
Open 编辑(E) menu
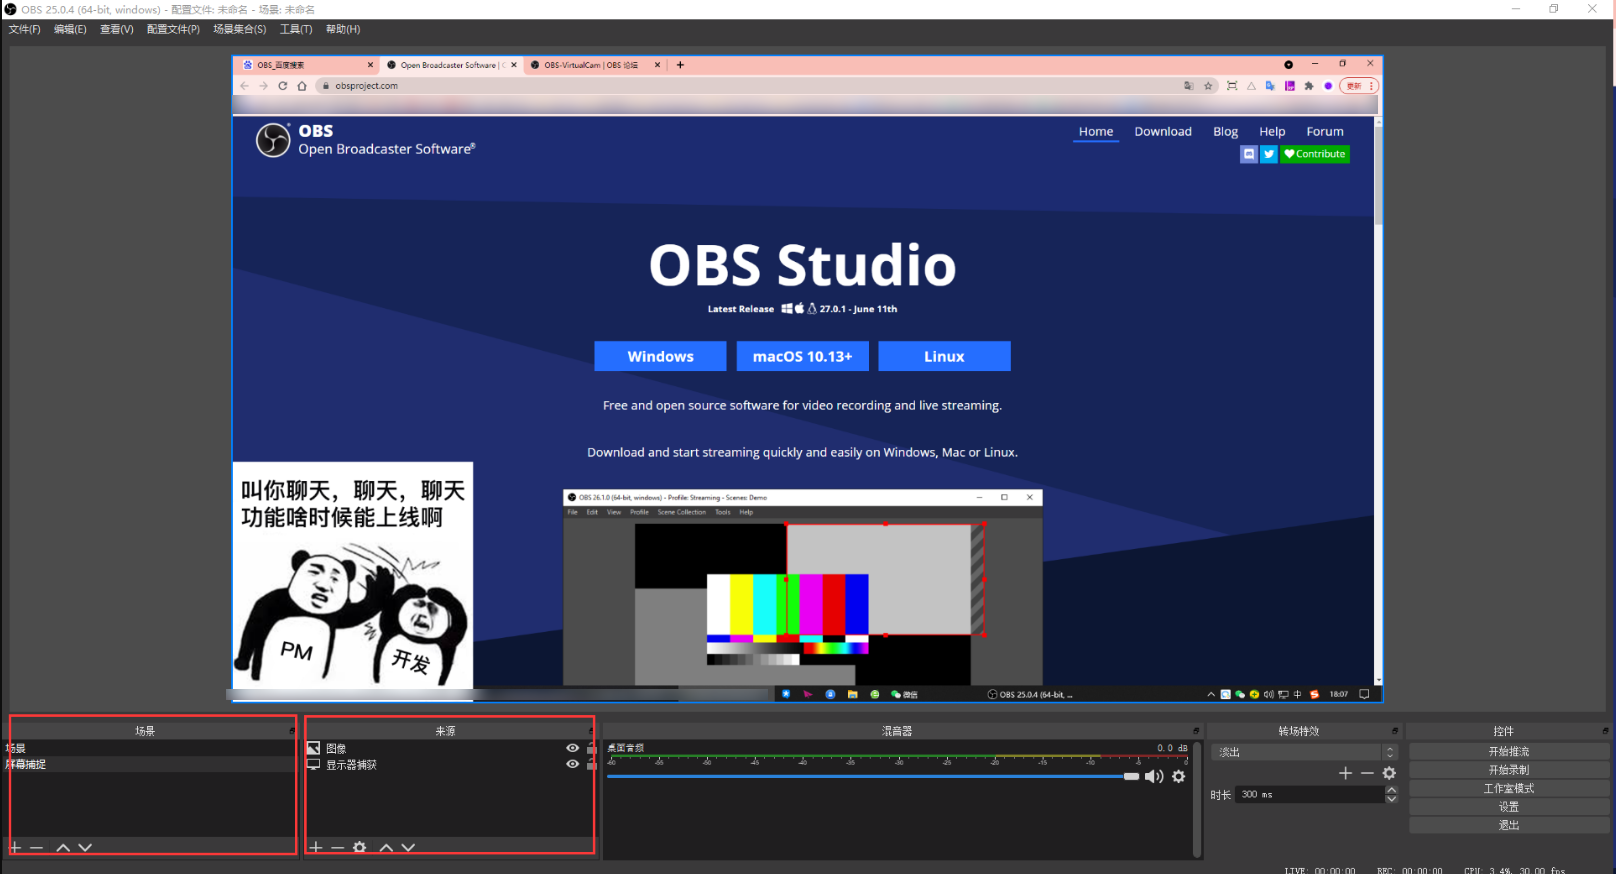click(x=70, y=29)
